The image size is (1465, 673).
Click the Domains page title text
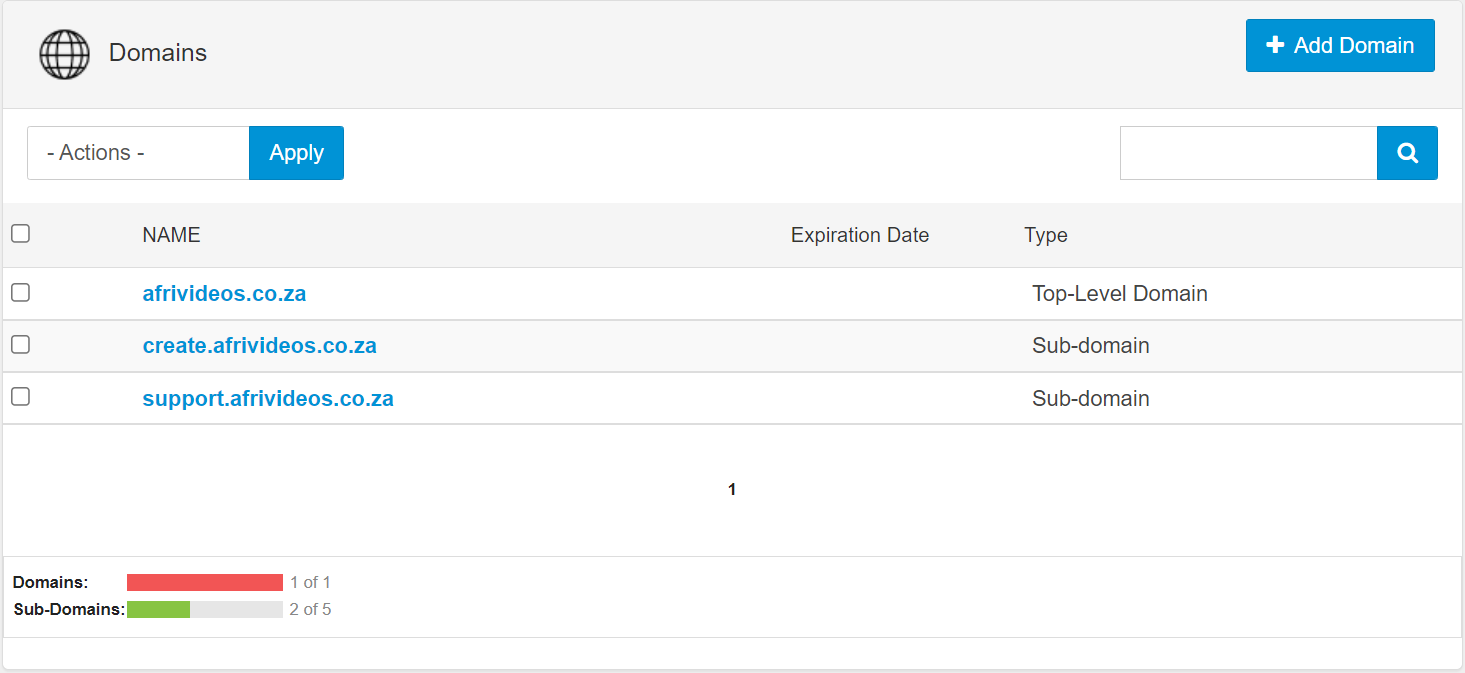[158, 53]
